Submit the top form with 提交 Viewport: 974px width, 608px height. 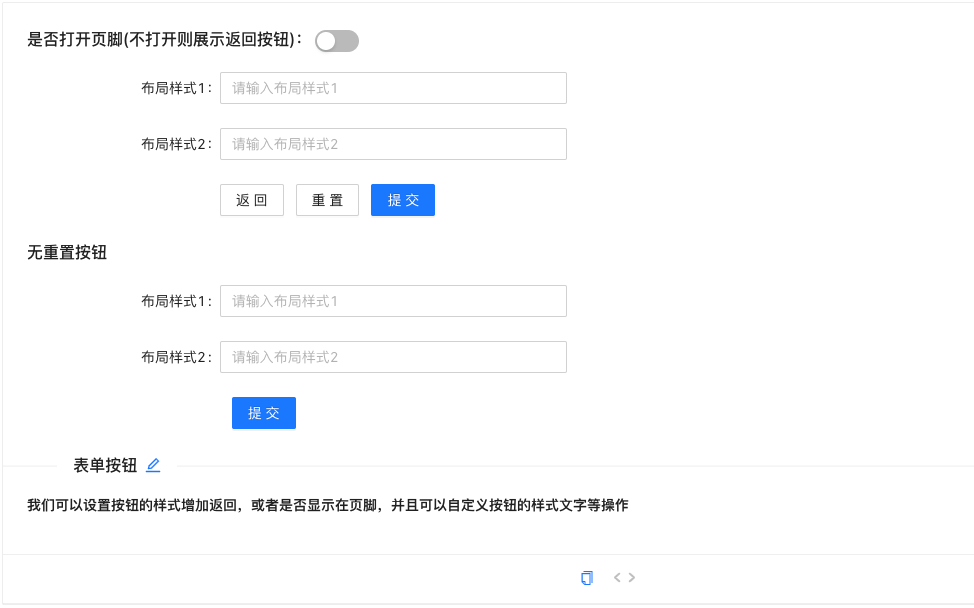(x=403, y=200)
